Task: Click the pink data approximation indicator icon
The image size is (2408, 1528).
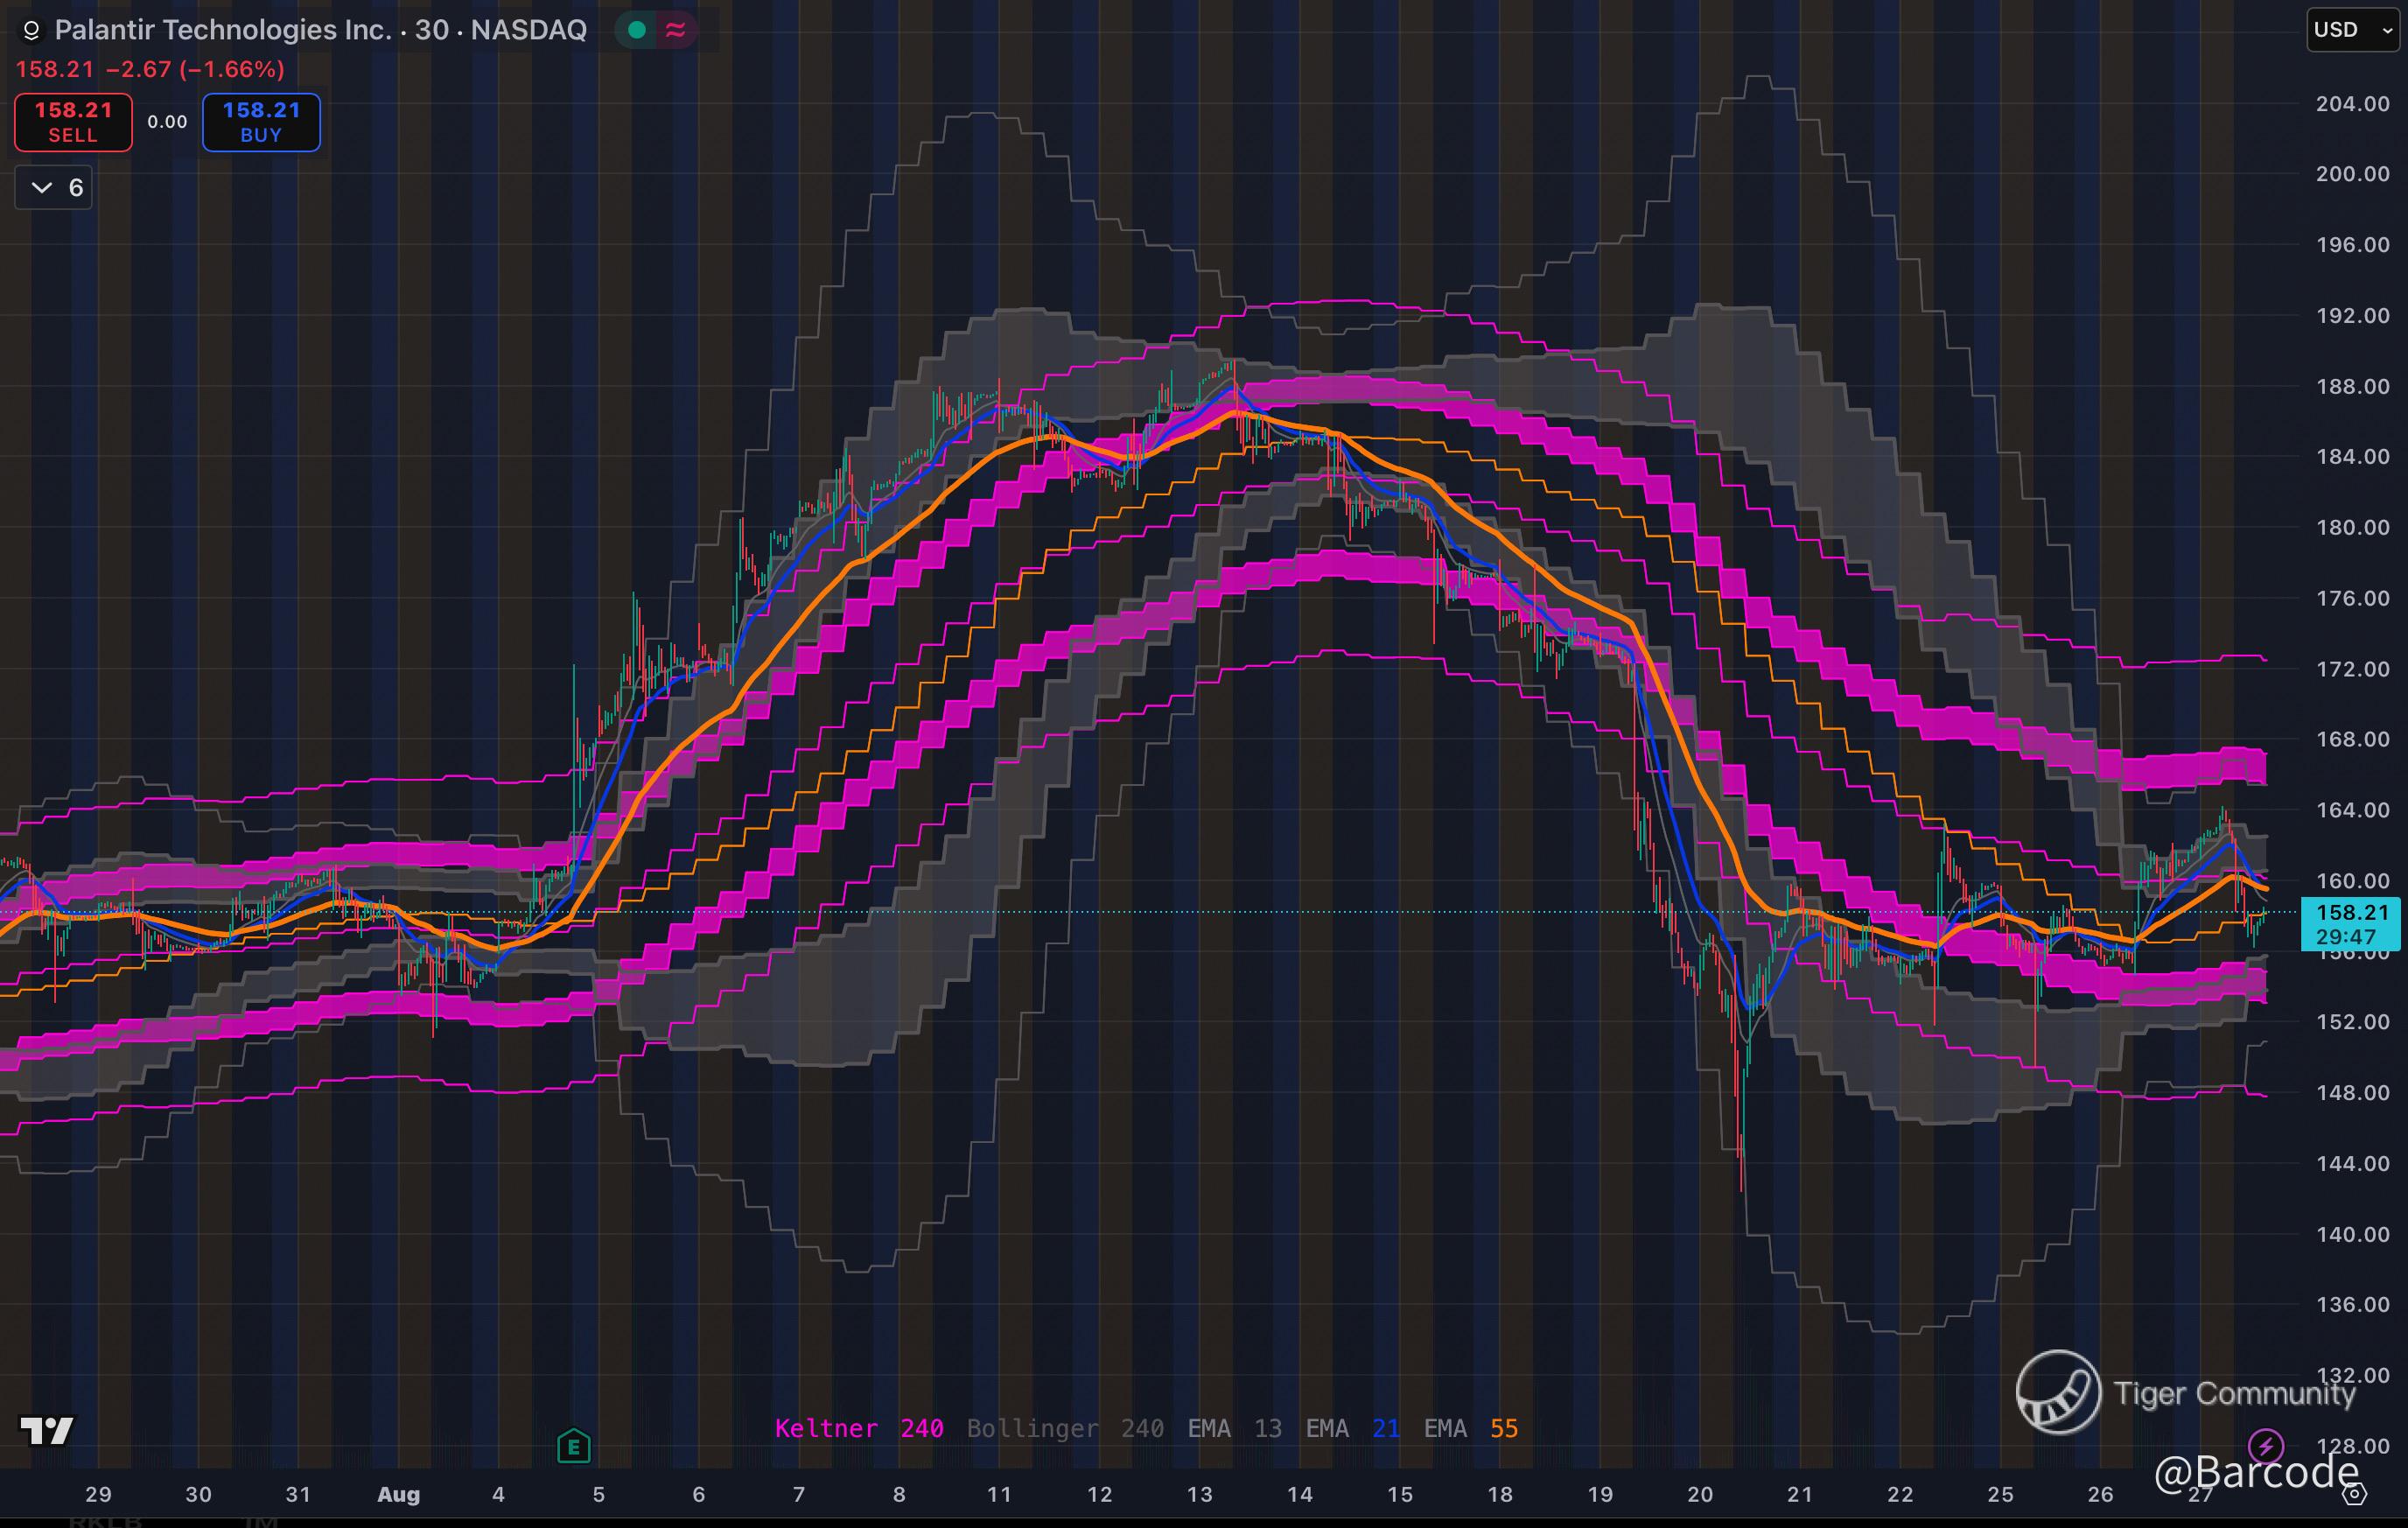Action: (x=676, y=30)
